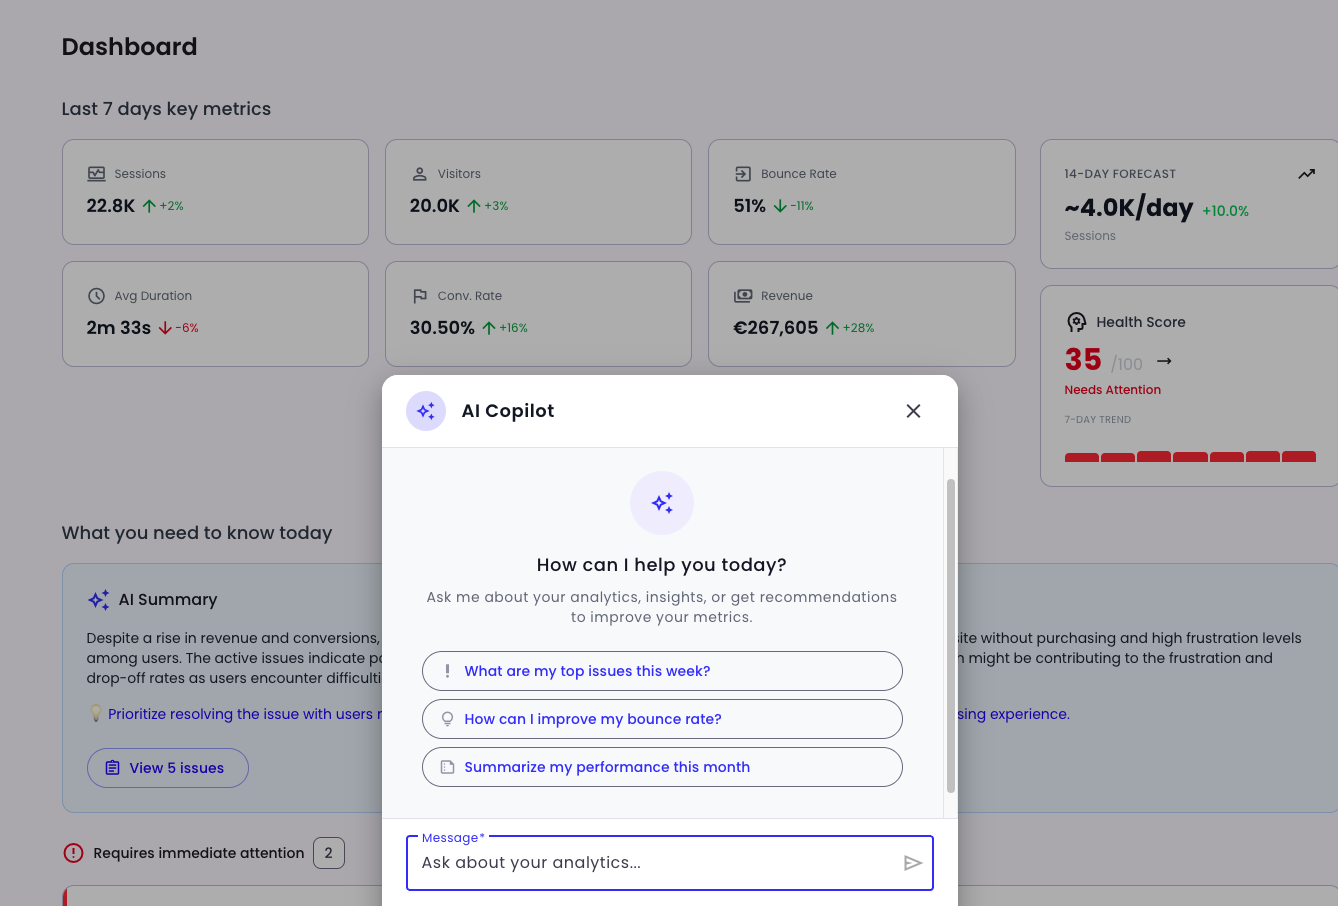Screen dimensions: 1338x906
Task: Send message with paper plane icon
Action: coord(912,863)
